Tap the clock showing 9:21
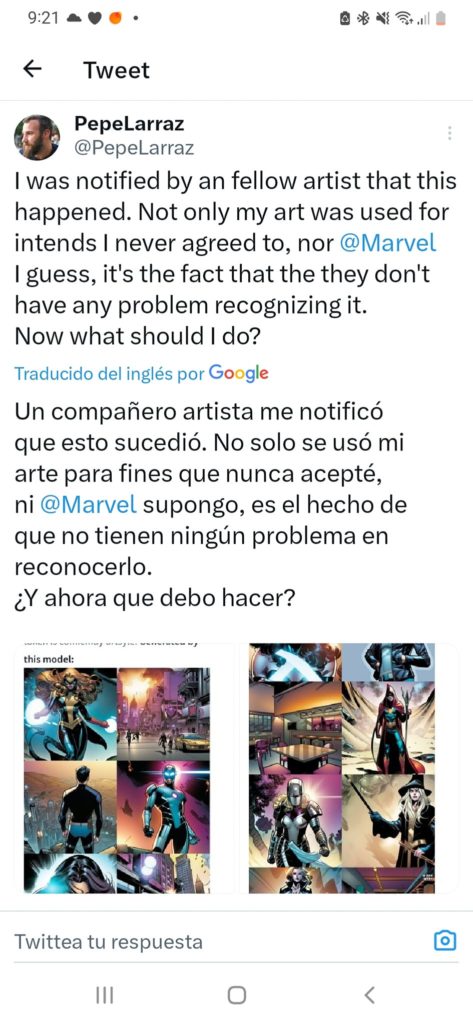Viewport: 473px width, 1024px height. pos(44,20)
